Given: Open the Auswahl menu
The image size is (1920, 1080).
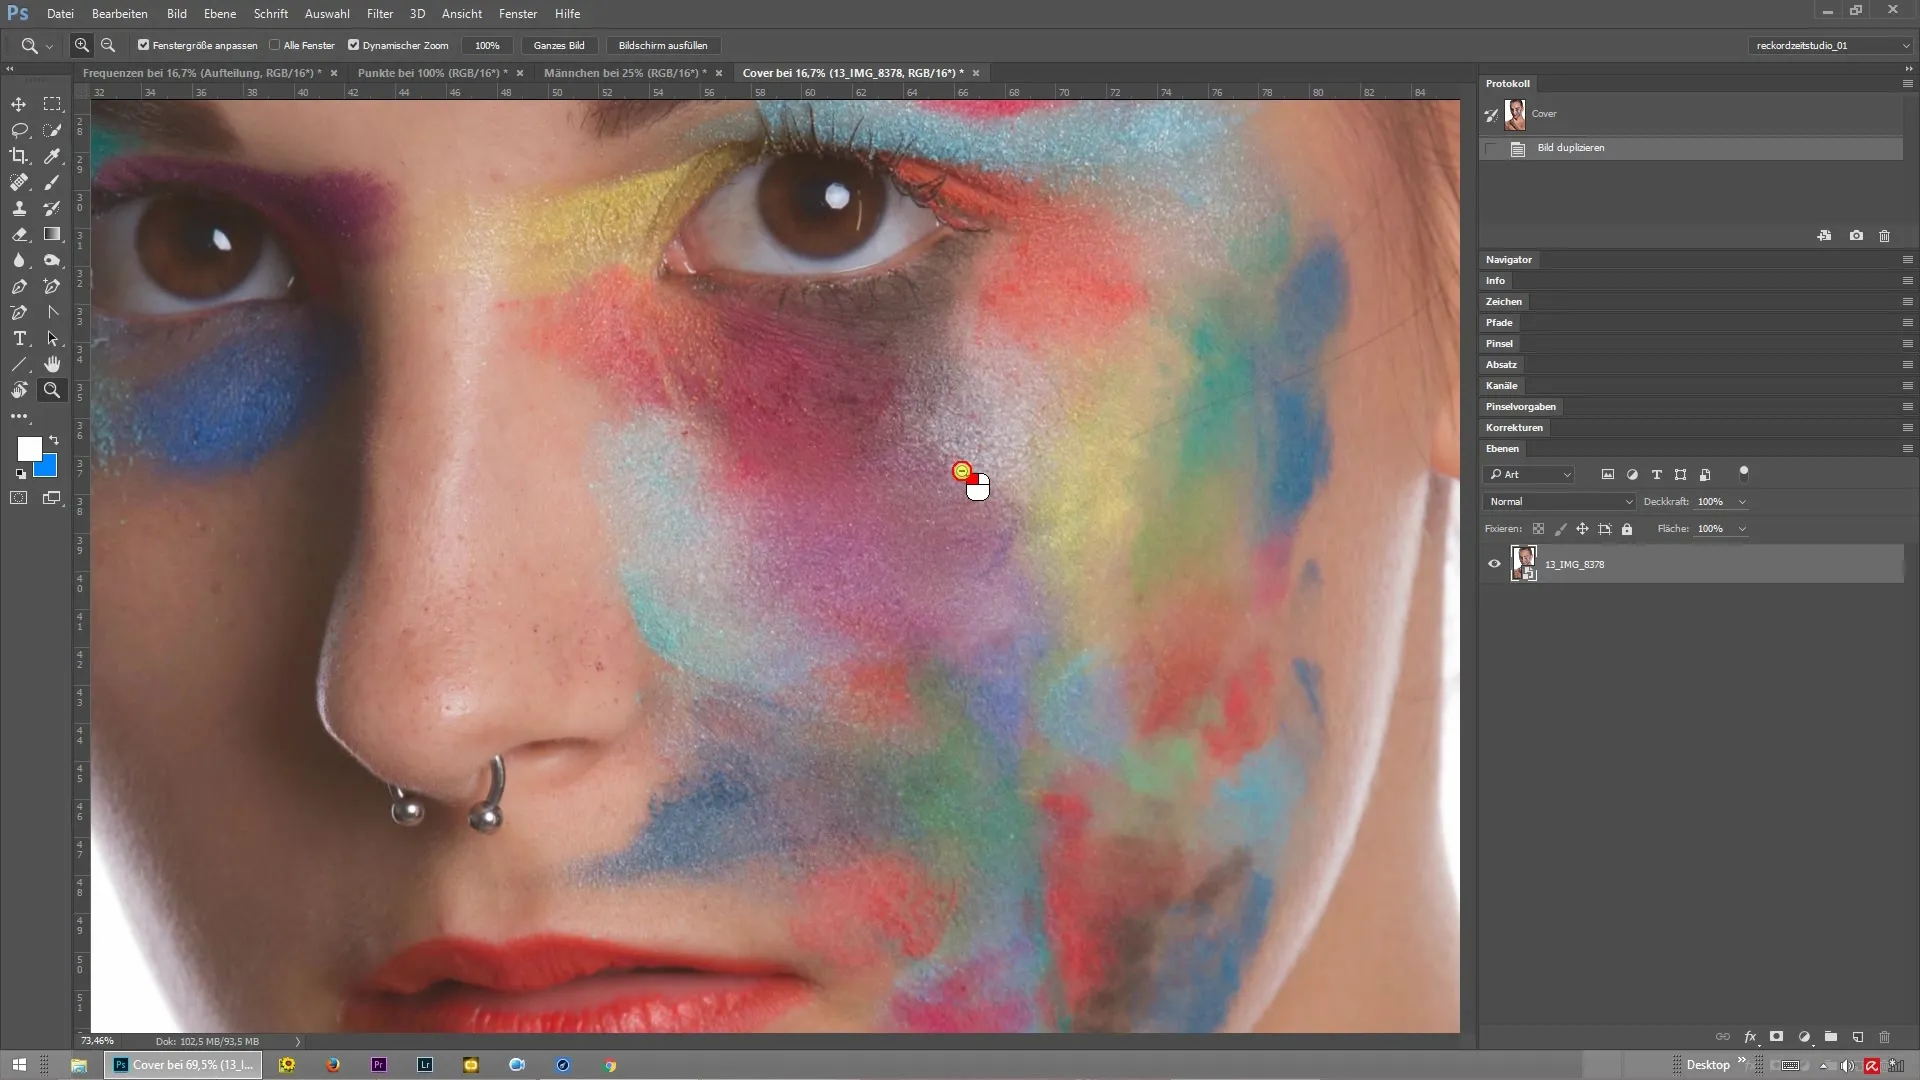Looking at the screenshot, I should (327, 14).
